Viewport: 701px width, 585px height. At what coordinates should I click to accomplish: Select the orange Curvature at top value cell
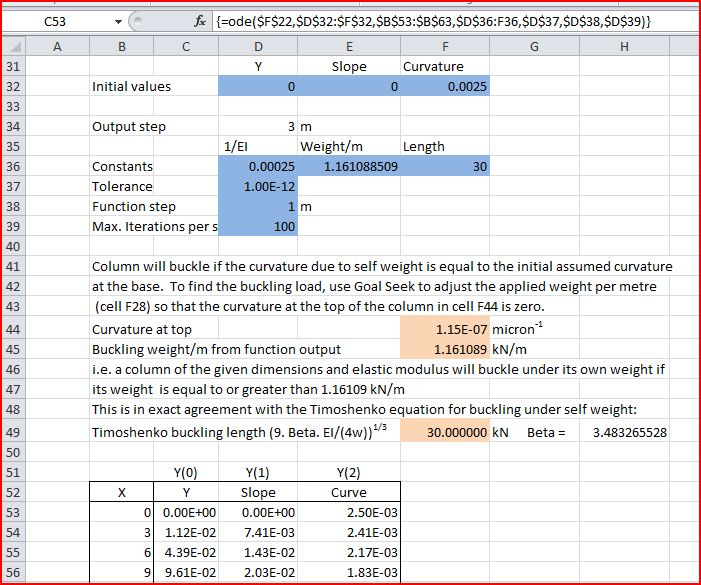point(444,329)
